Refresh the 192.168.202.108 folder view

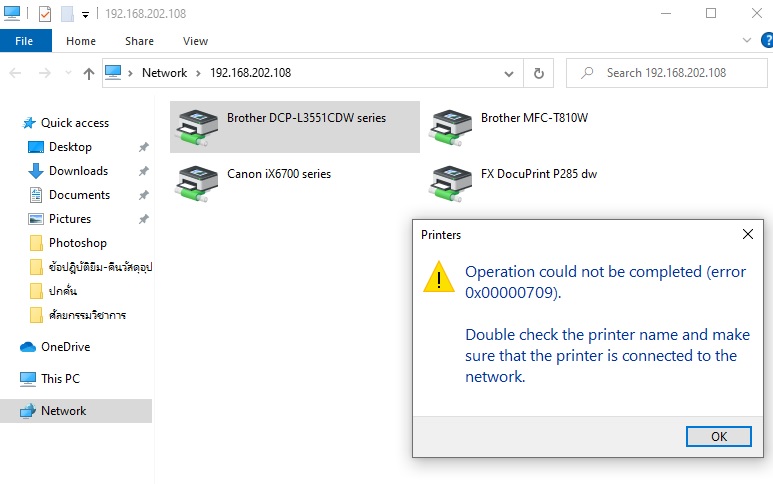[x=539, y=73]
